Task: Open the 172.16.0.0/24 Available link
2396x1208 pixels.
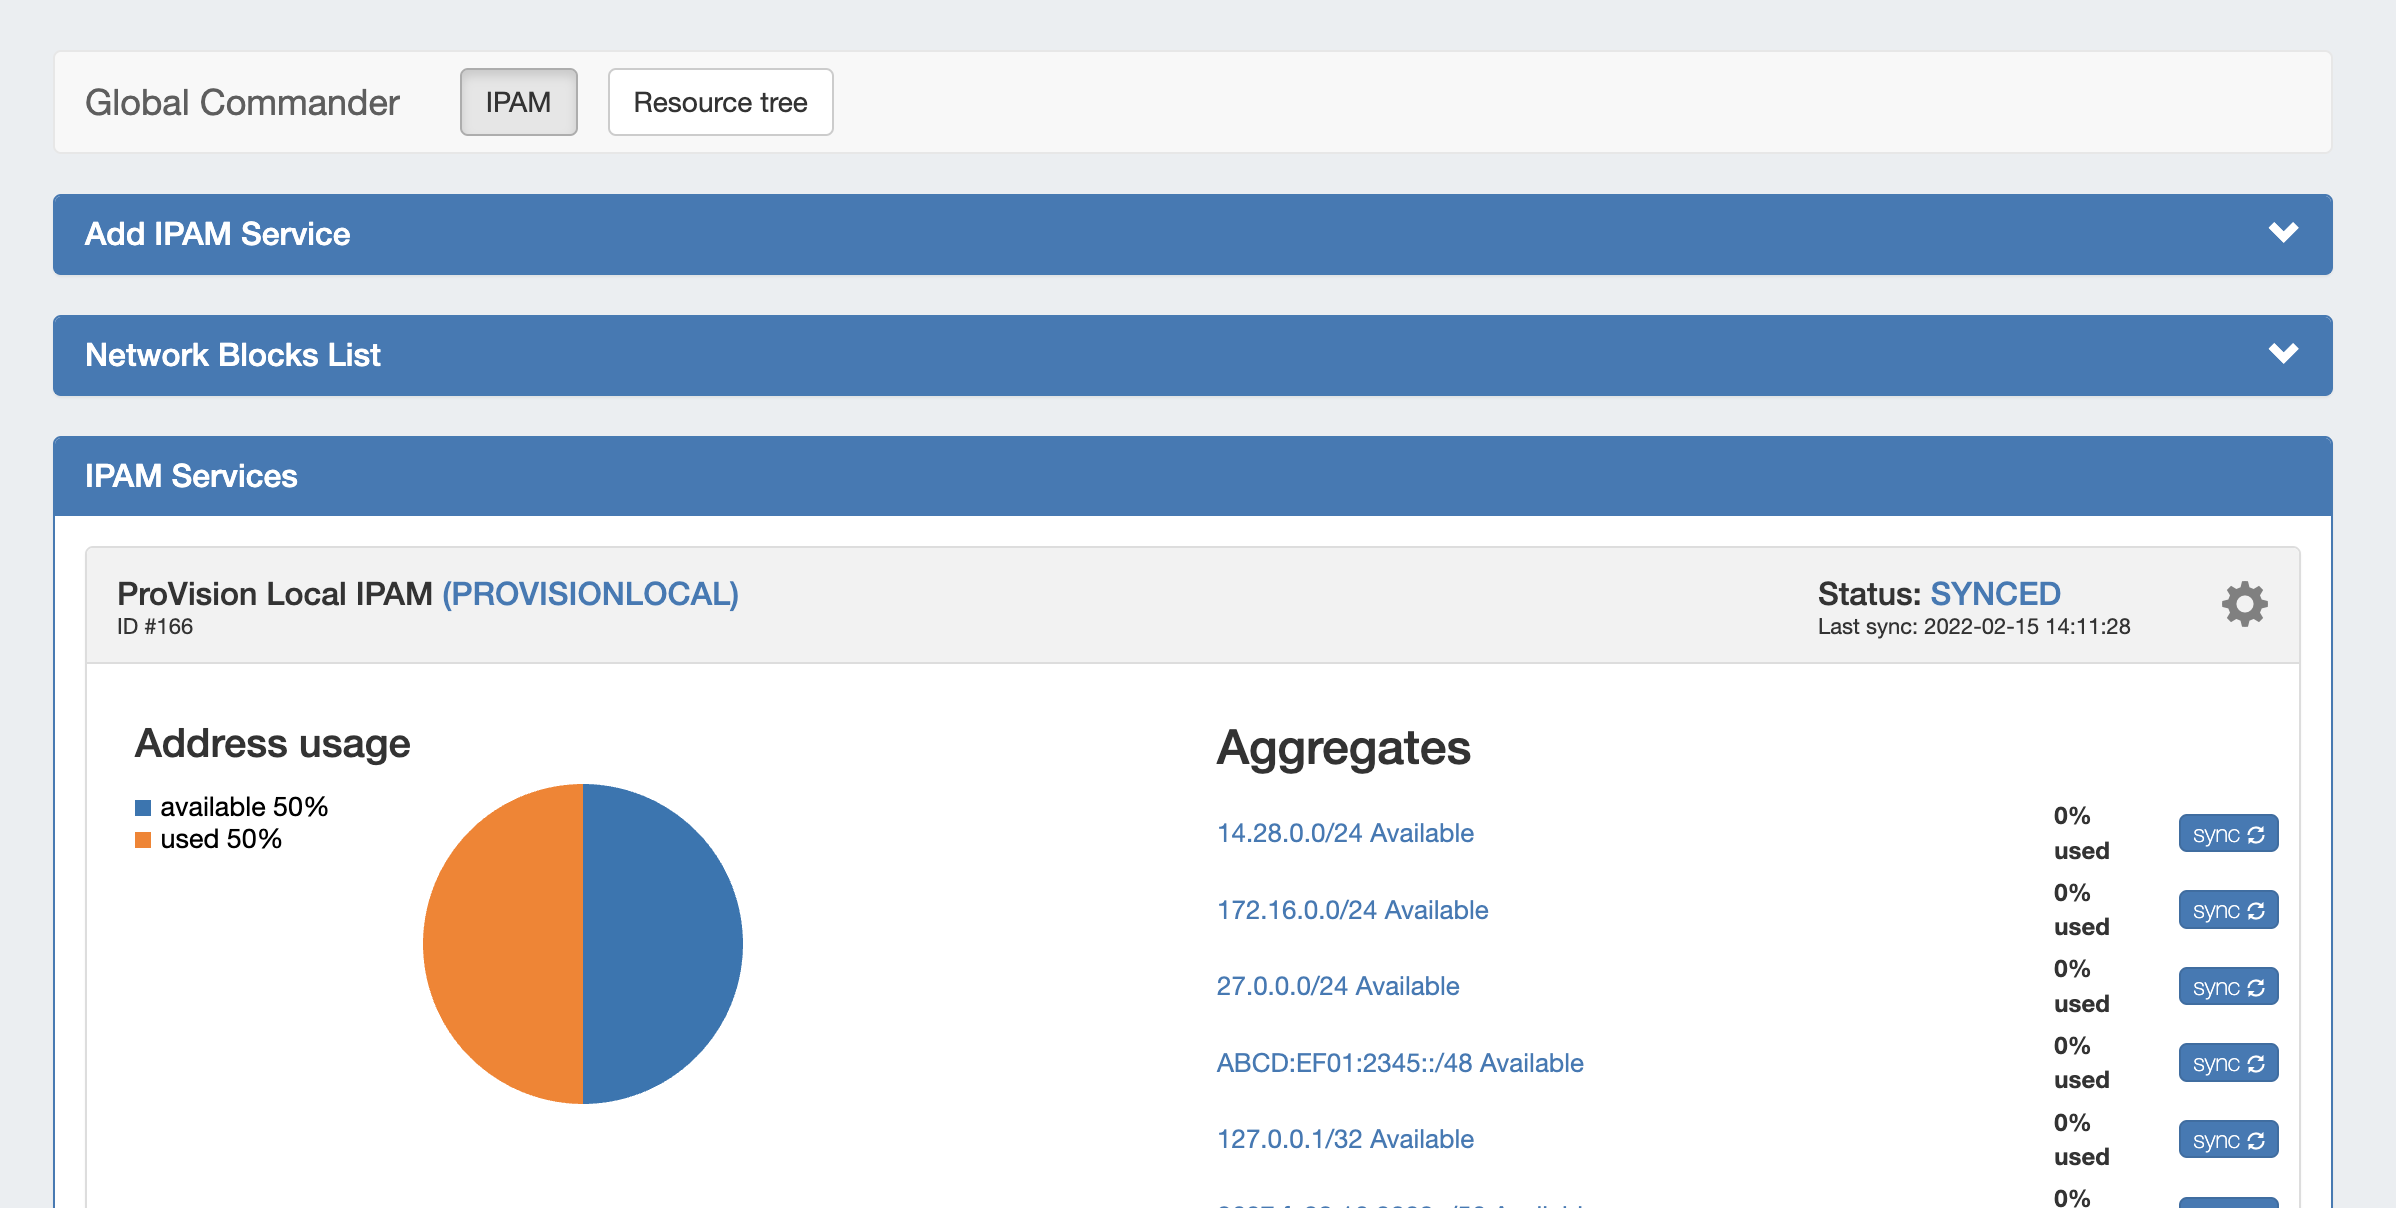Action: 1352,910
